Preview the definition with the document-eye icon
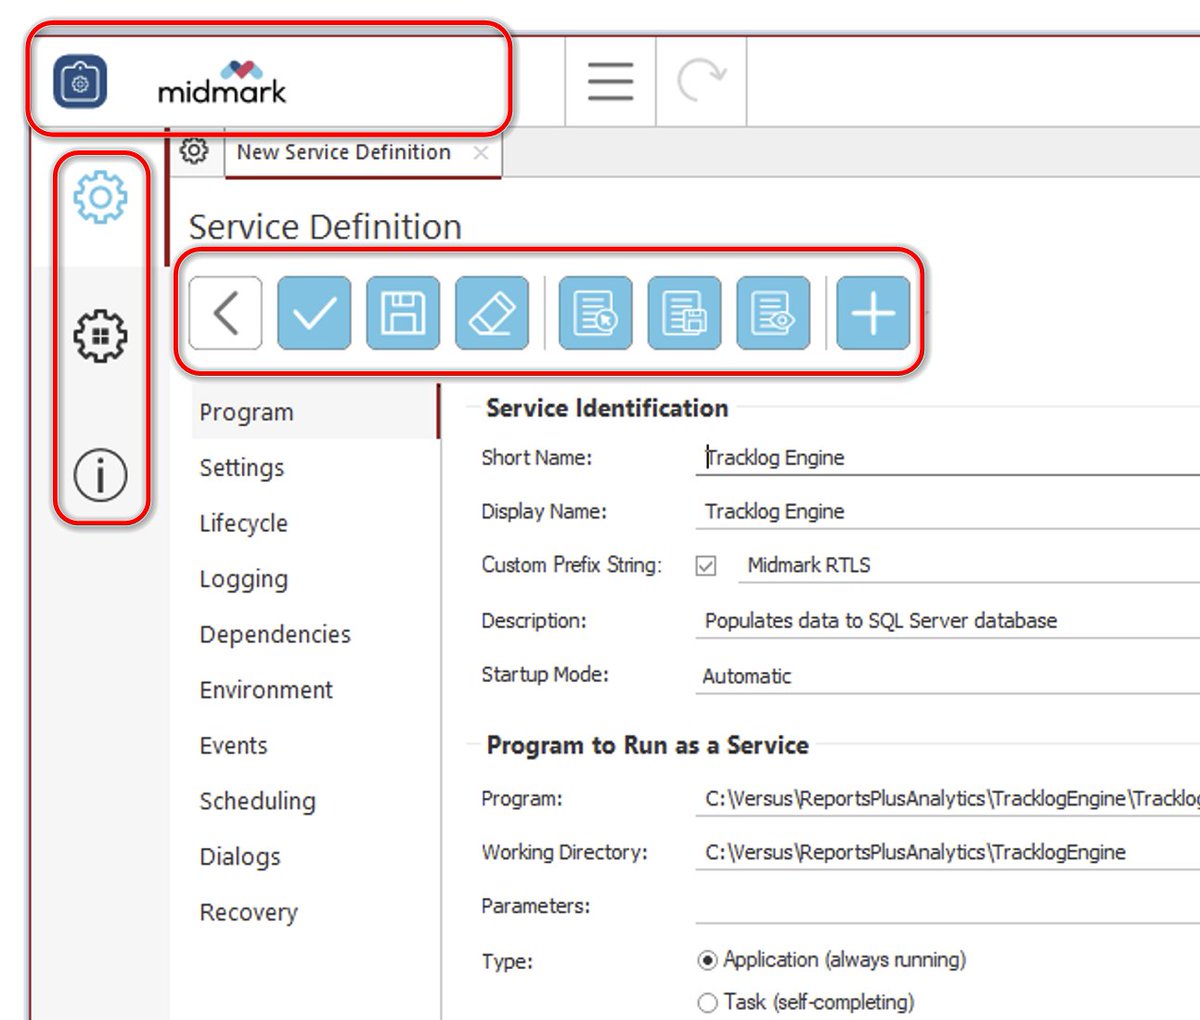 (x=775, y=313)
